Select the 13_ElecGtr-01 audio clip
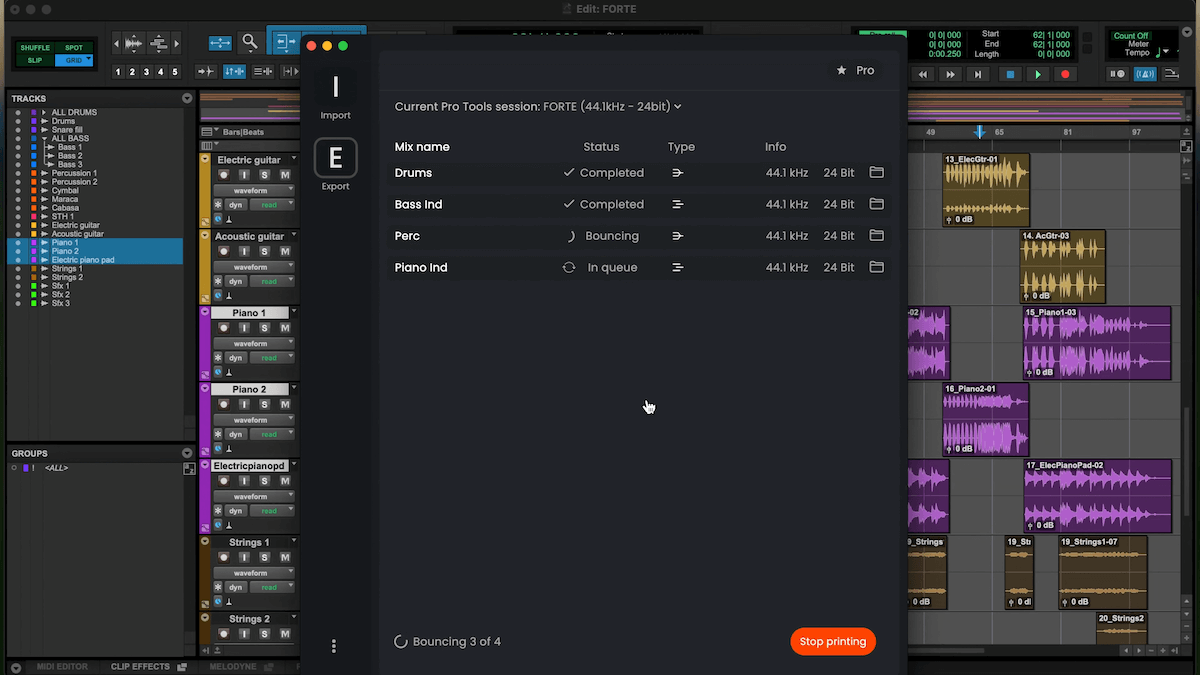This screenshot has height=675, width=1200. click(986, 189)
